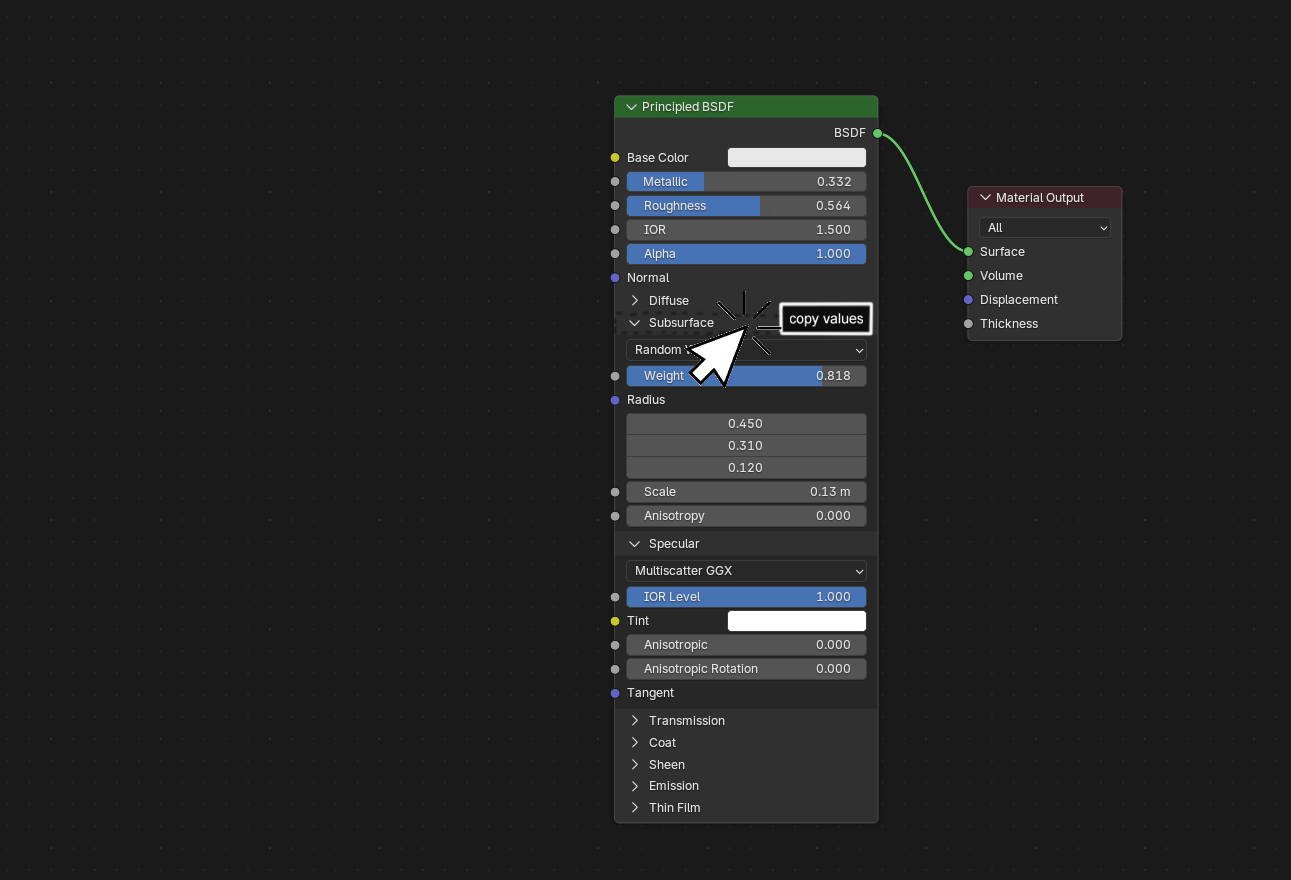Click the Subsurface Anisotropy field
The image size is (1291, 880).
[746, 516]
